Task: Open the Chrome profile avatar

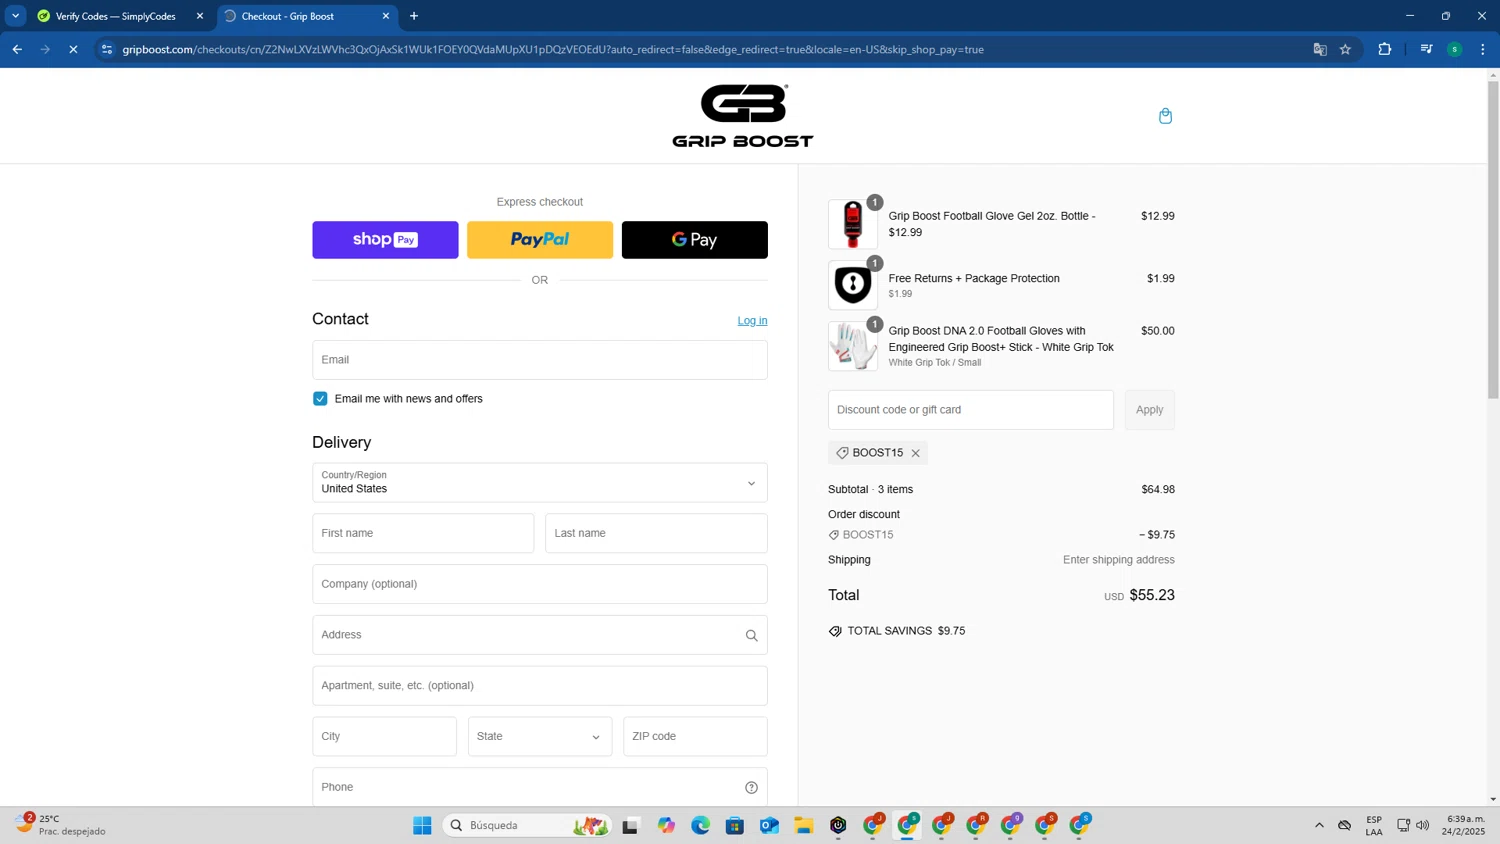Action: pos(1455,49)
